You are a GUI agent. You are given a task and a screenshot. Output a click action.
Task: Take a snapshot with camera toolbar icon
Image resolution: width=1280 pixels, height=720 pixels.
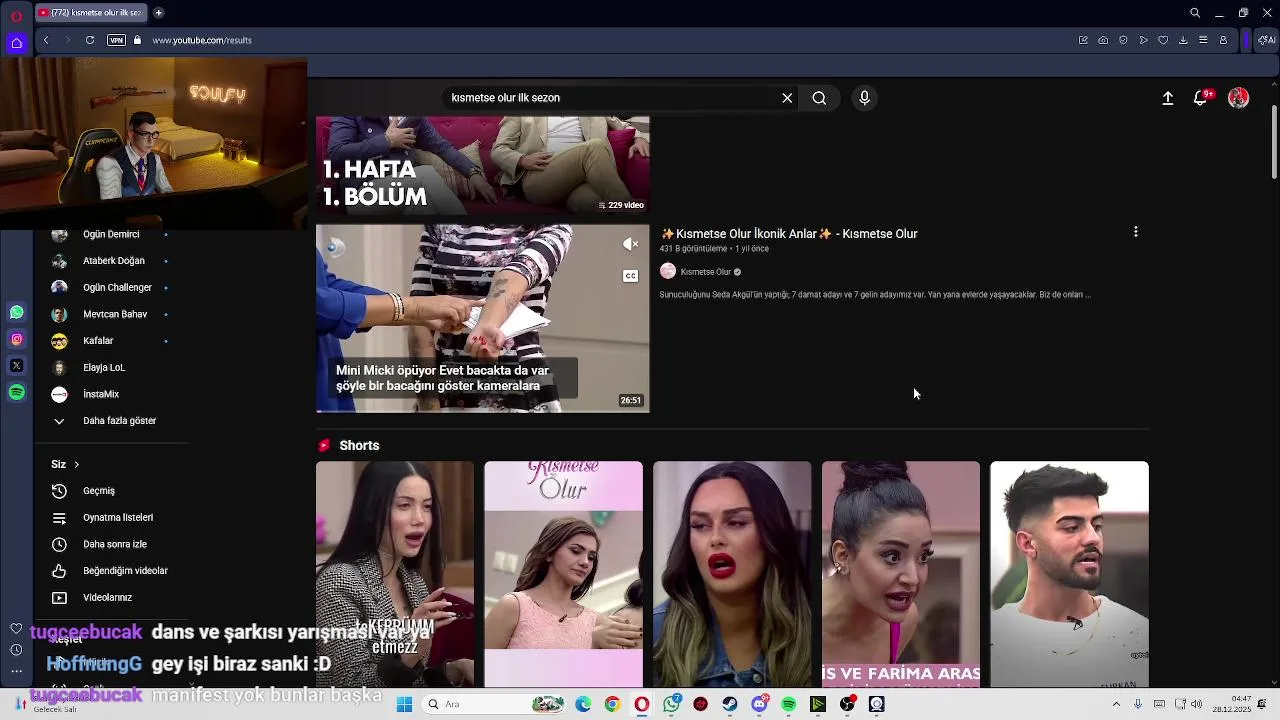1103,40
